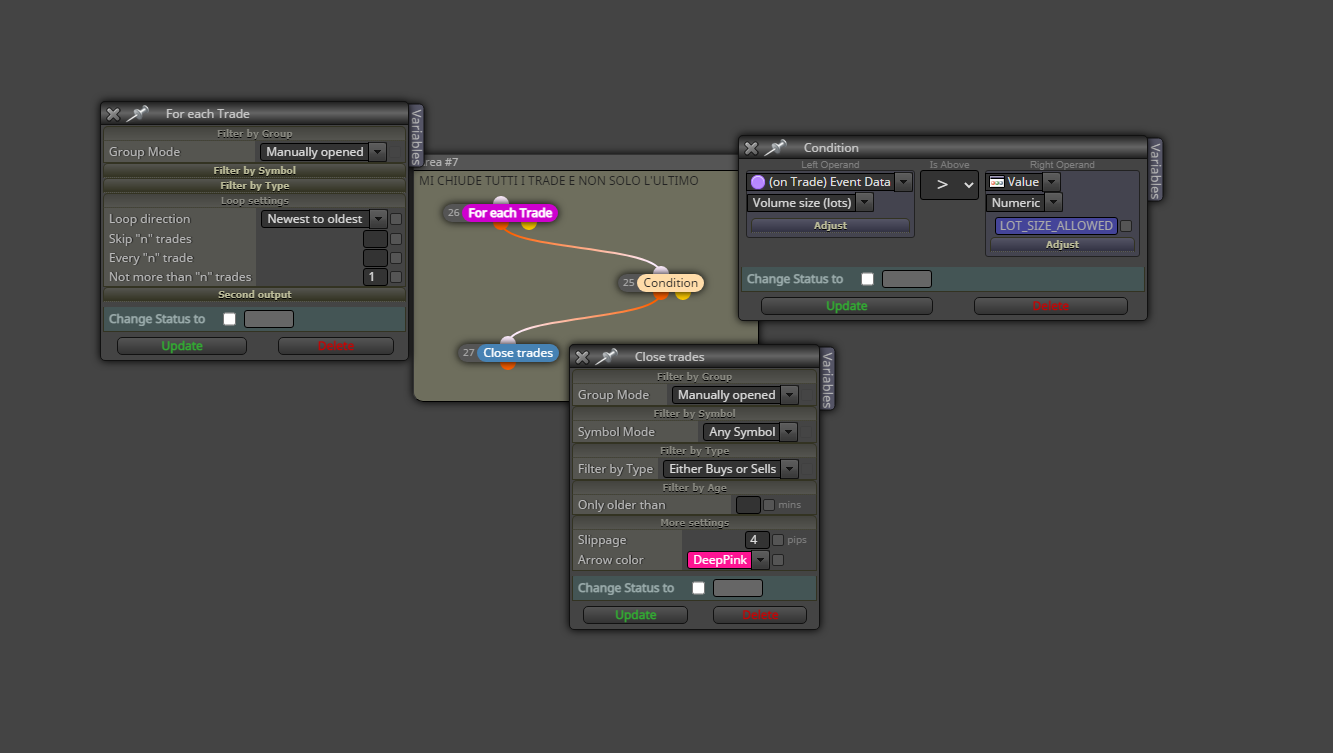Toggle checkbox next to mins
Image resolution: width=1333 pixels, height=753 pixels.
pos(769,505)
